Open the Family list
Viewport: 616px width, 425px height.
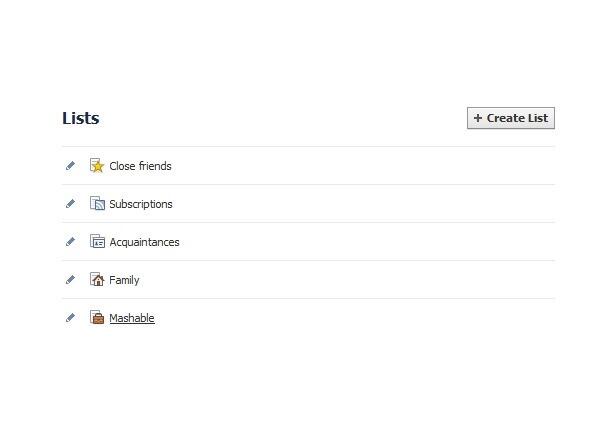click(x=124, y=280)
